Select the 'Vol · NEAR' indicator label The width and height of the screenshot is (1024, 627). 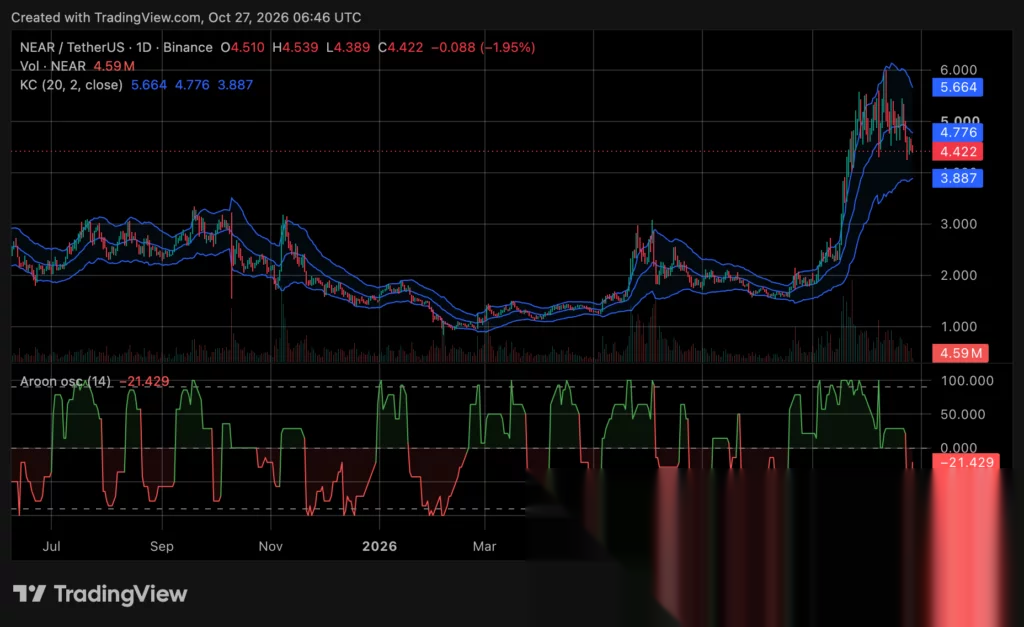[53, 66]
